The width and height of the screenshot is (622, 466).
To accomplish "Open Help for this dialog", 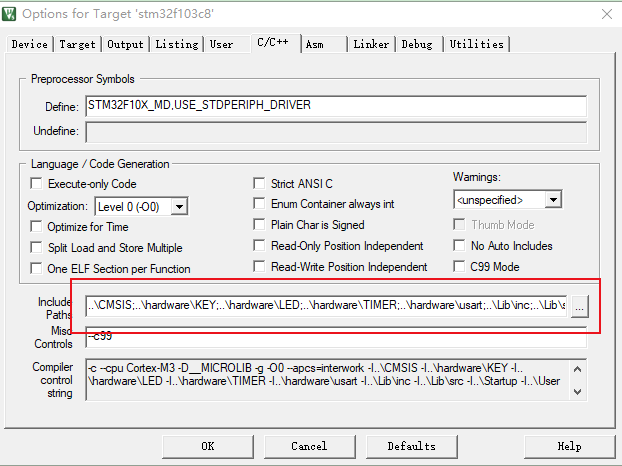I will point(569,447).
